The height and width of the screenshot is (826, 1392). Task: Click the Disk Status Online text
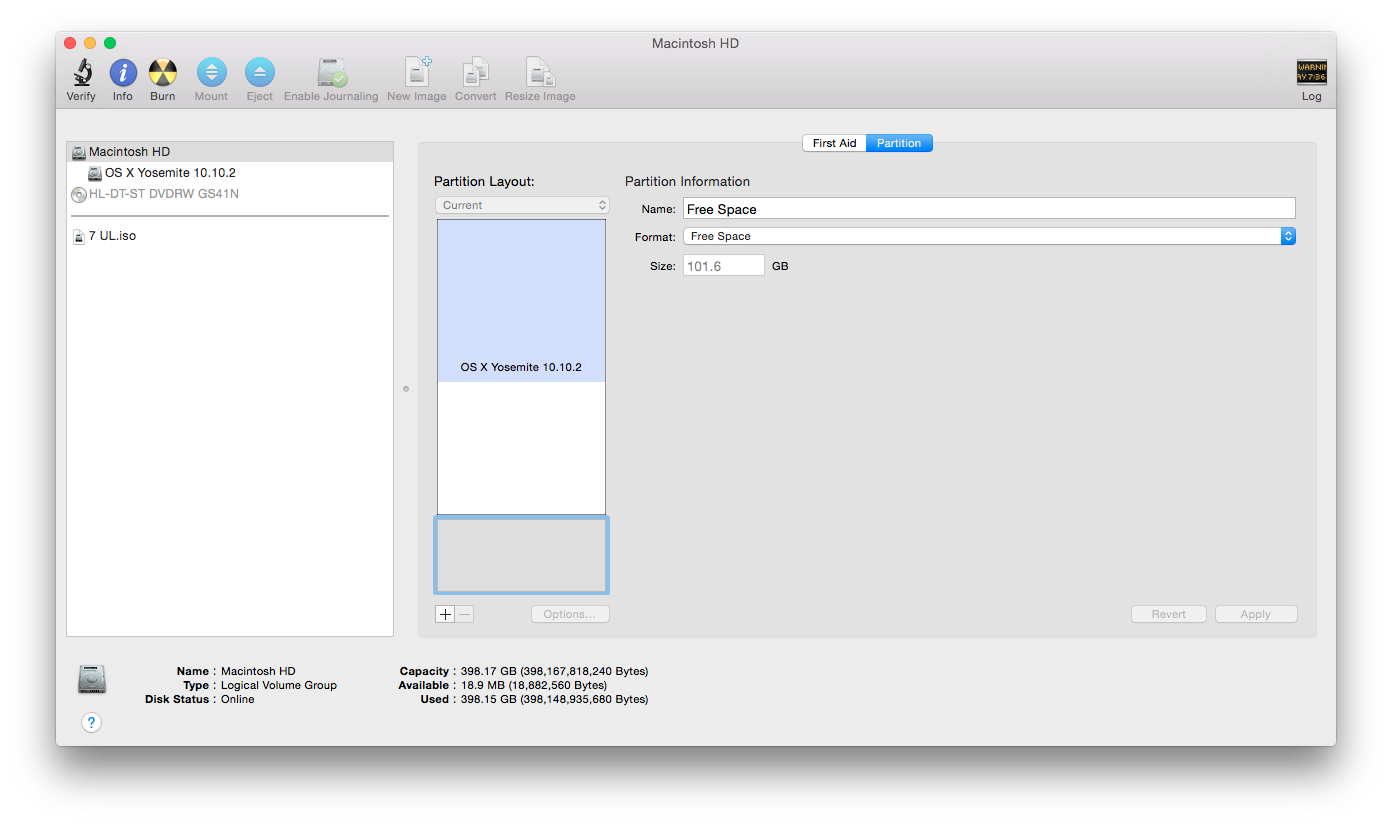238,699
